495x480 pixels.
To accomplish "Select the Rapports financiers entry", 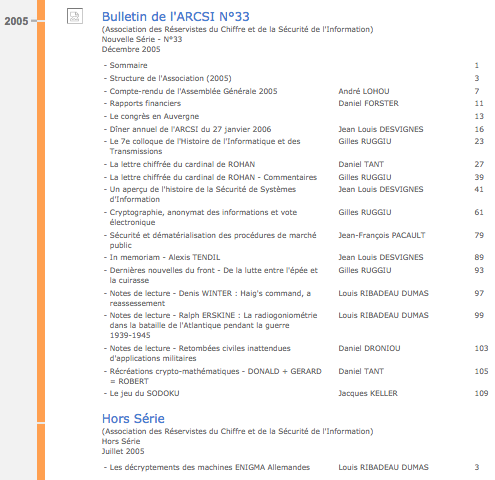I will click(x=145, y=103).
